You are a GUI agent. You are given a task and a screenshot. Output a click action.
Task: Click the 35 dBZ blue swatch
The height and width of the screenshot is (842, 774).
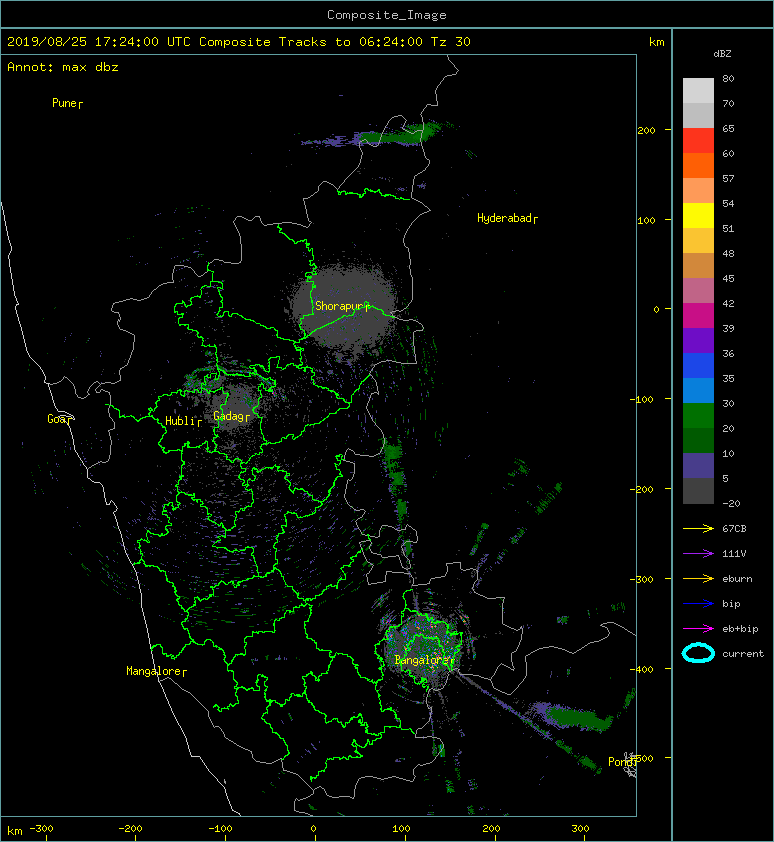(698, 390)
